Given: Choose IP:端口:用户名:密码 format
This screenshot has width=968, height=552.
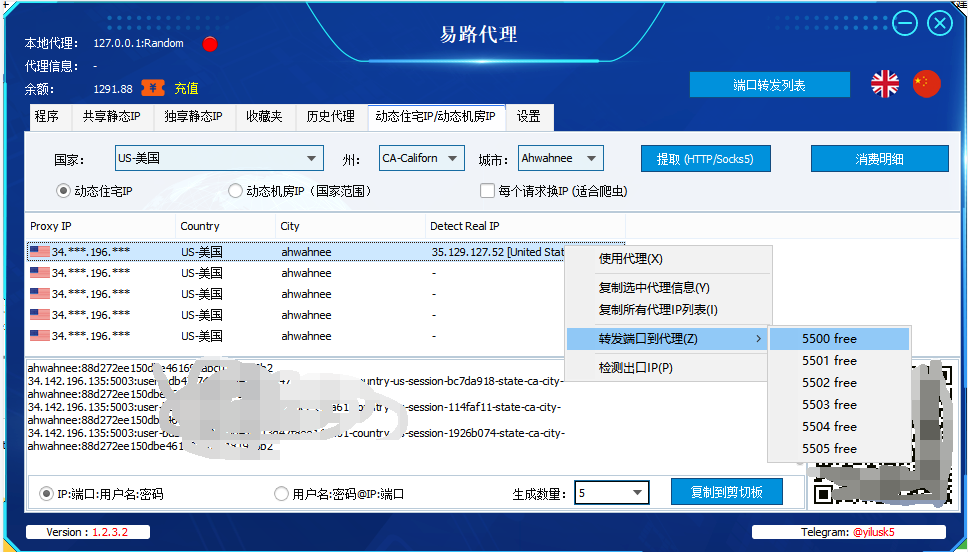Looking at the screenshot, I should click(x=46, y=494).
